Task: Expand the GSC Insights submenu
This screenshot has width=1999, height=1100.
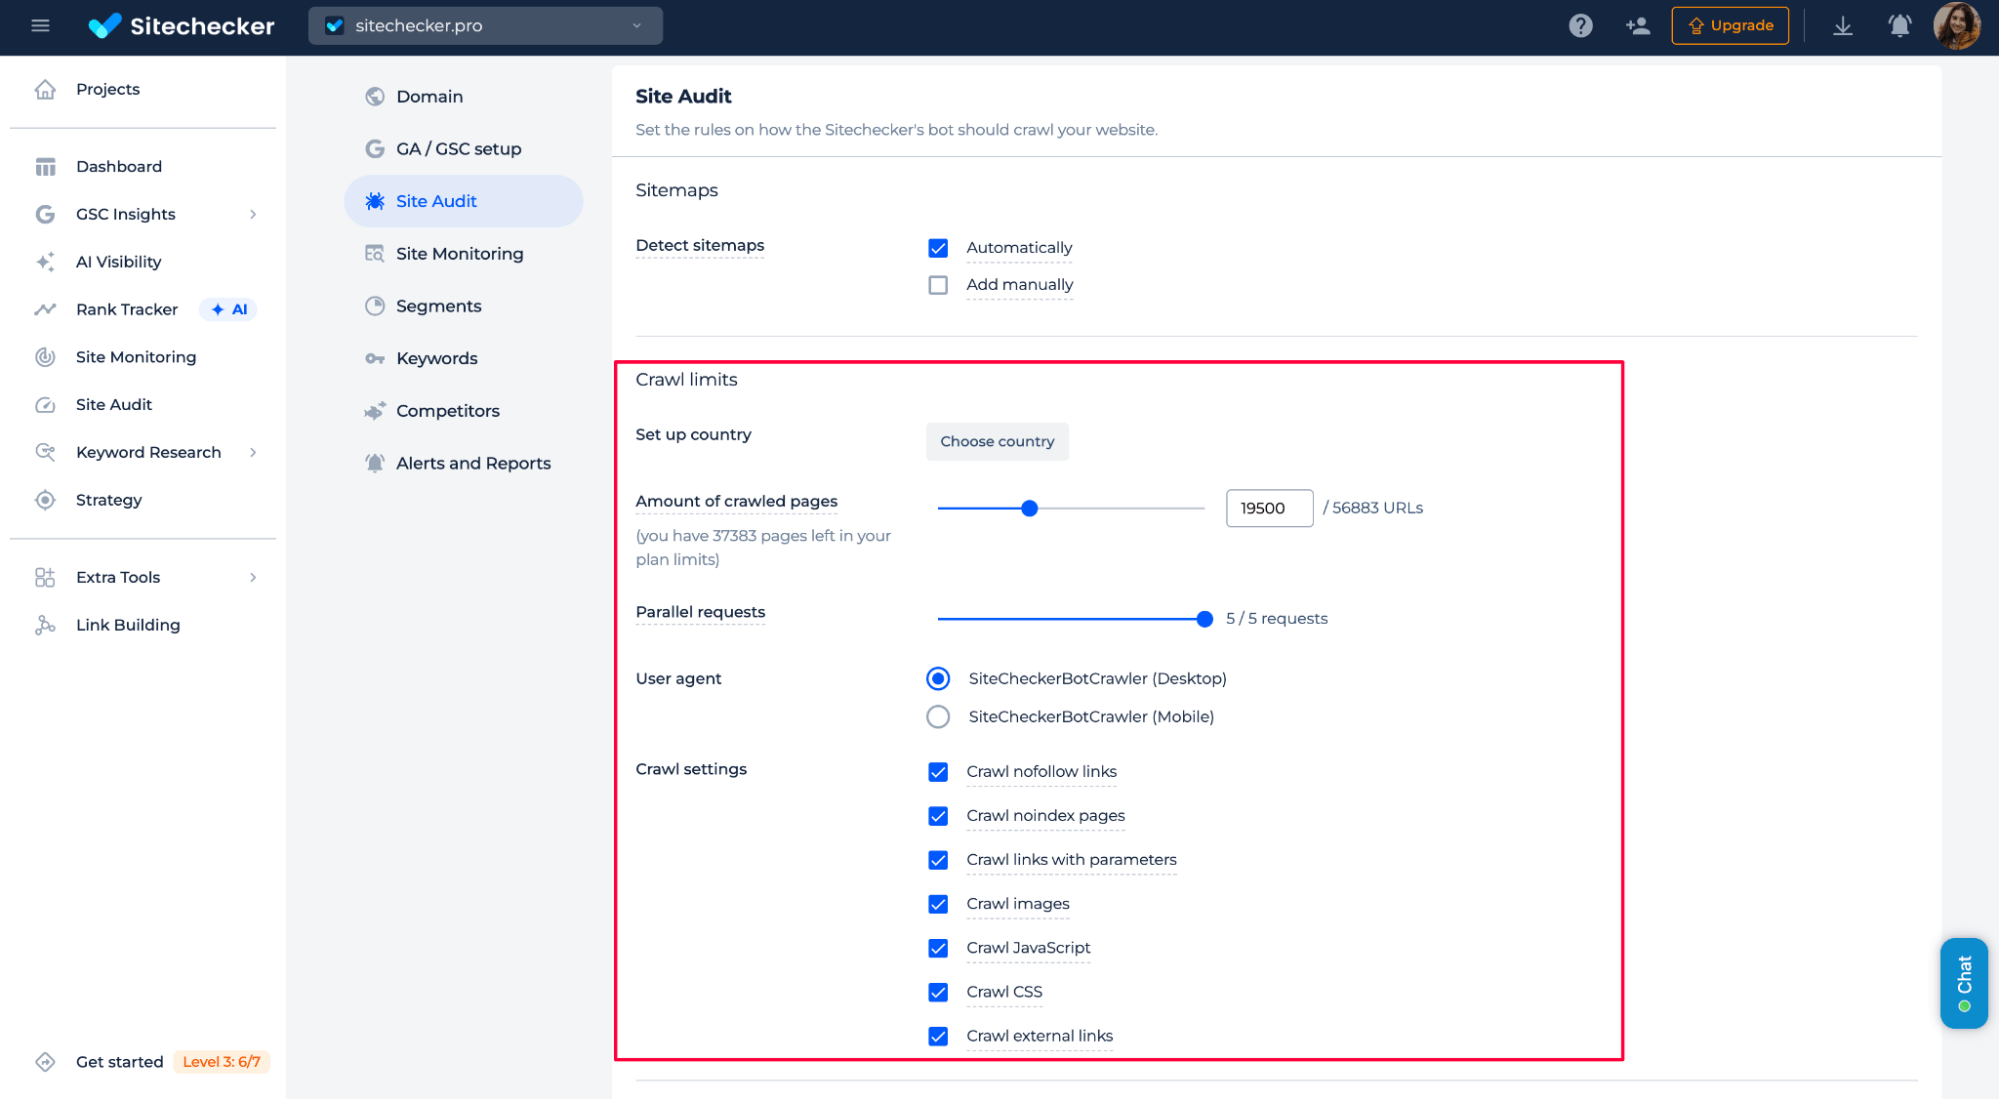Action: (x=253, y=214)
